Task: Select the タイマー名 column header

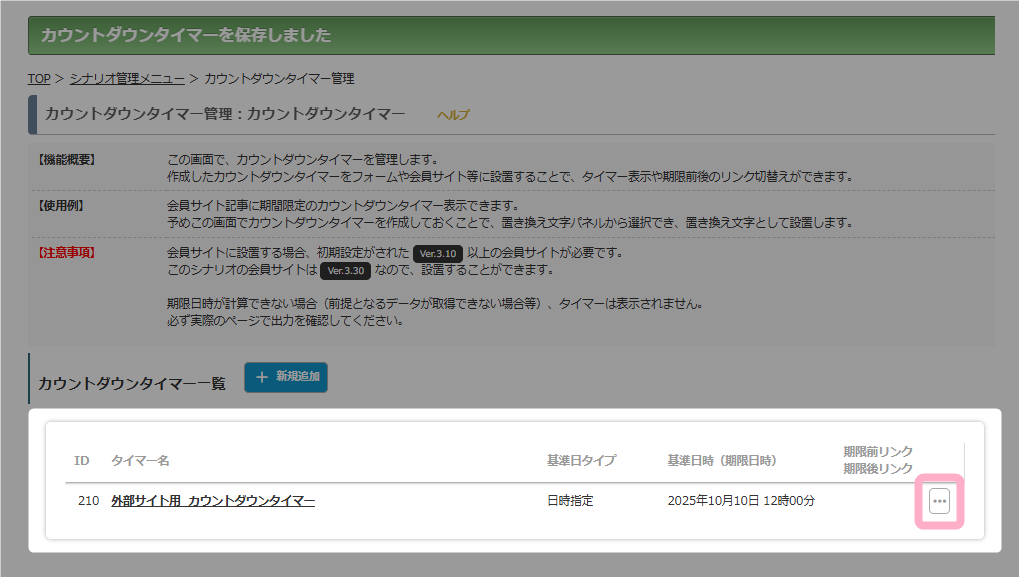Action: tap(140, 461)
